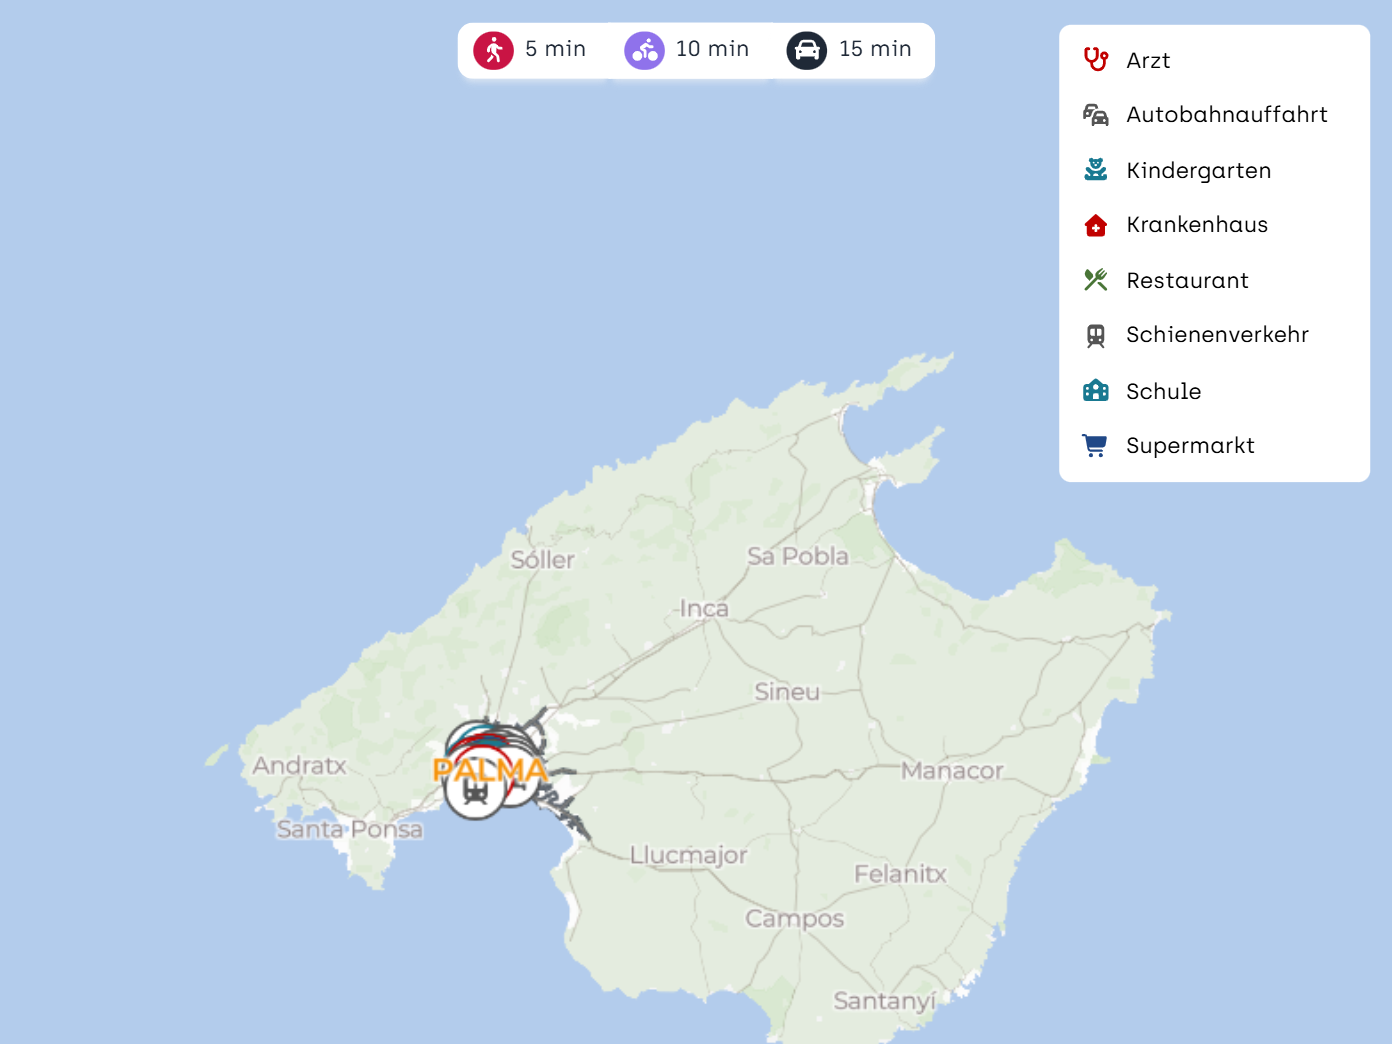This screenshot has width=1392, height=1044.
Task: Click the red walking icon
Action: tap(493, 50)
